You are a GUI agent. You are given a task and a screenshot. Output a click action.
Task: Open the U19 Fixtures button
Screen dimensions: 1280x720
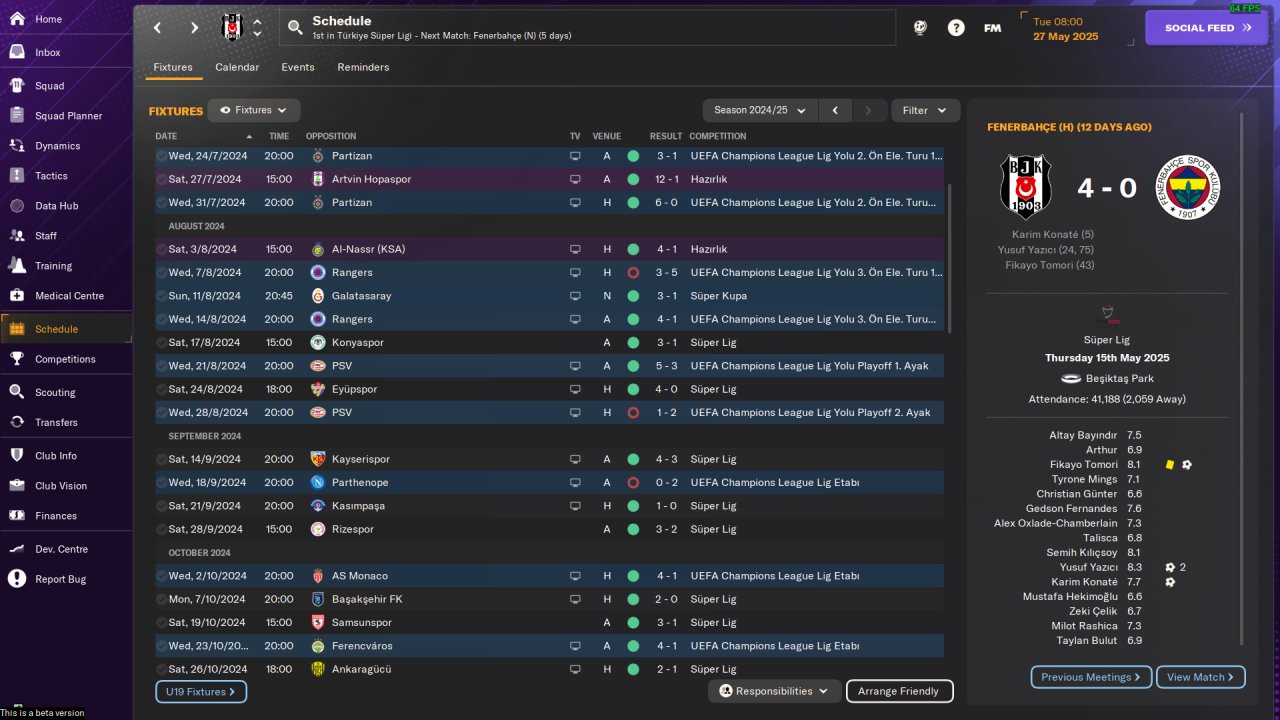[201, 691]
